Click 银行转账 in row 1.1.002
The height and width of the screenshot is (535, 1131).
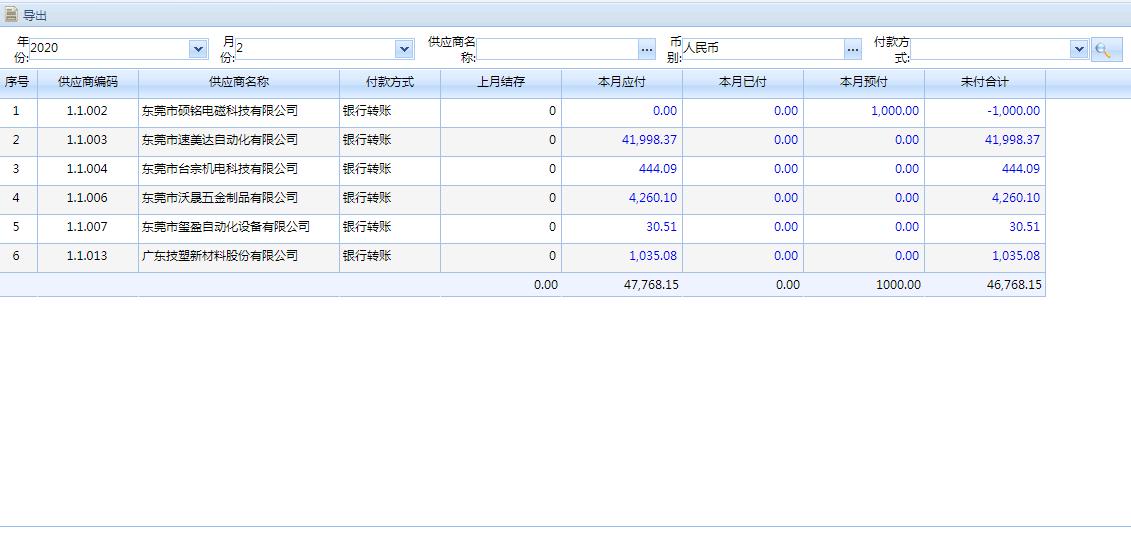(x=367, y=111)
